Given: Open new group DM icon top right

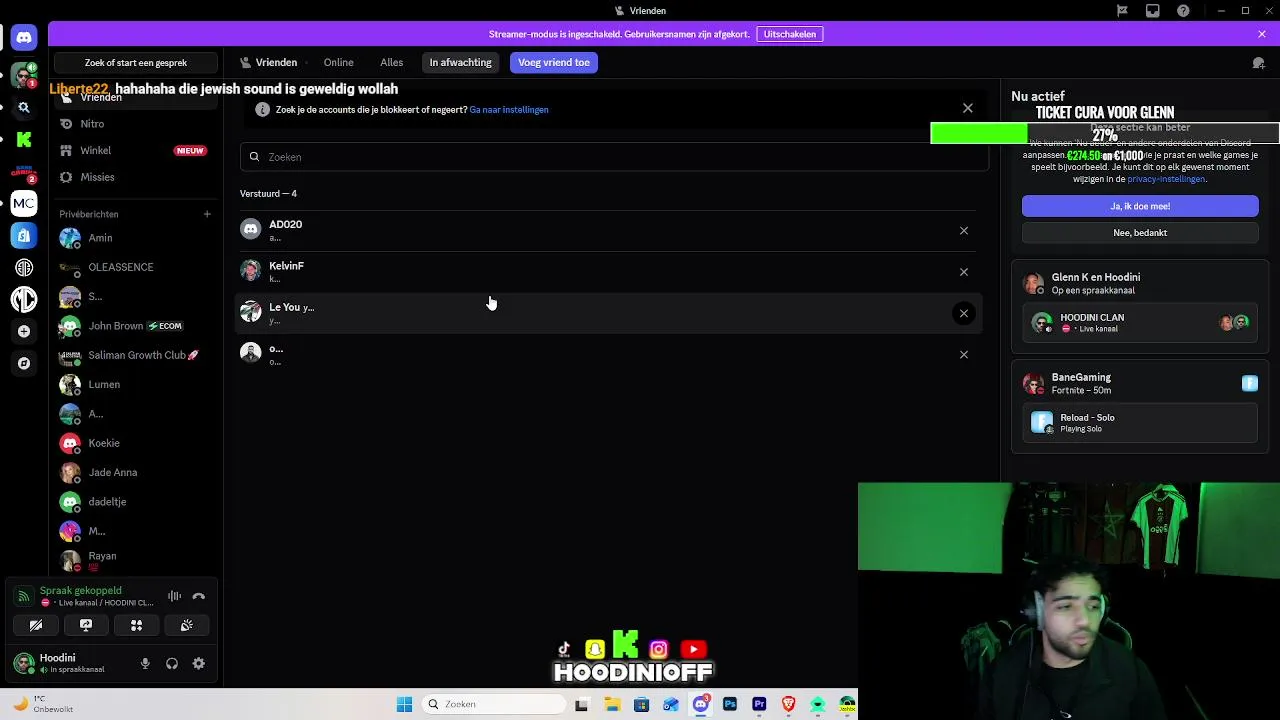Looking at the screenshot, I should (1259, 63).
